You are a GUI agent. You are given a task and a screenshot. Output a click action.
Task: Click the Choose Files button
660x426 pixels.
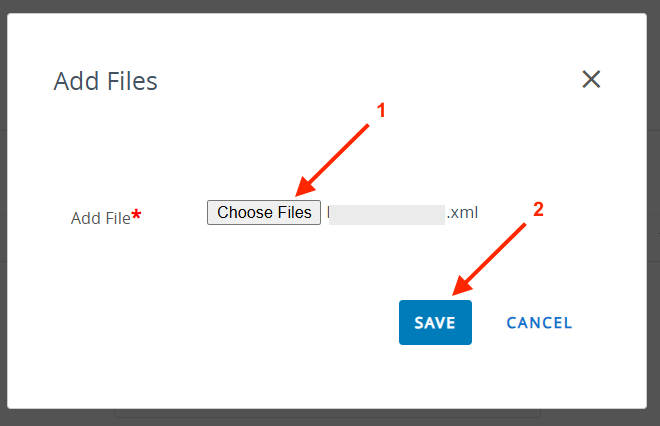[x=264, y=212]
